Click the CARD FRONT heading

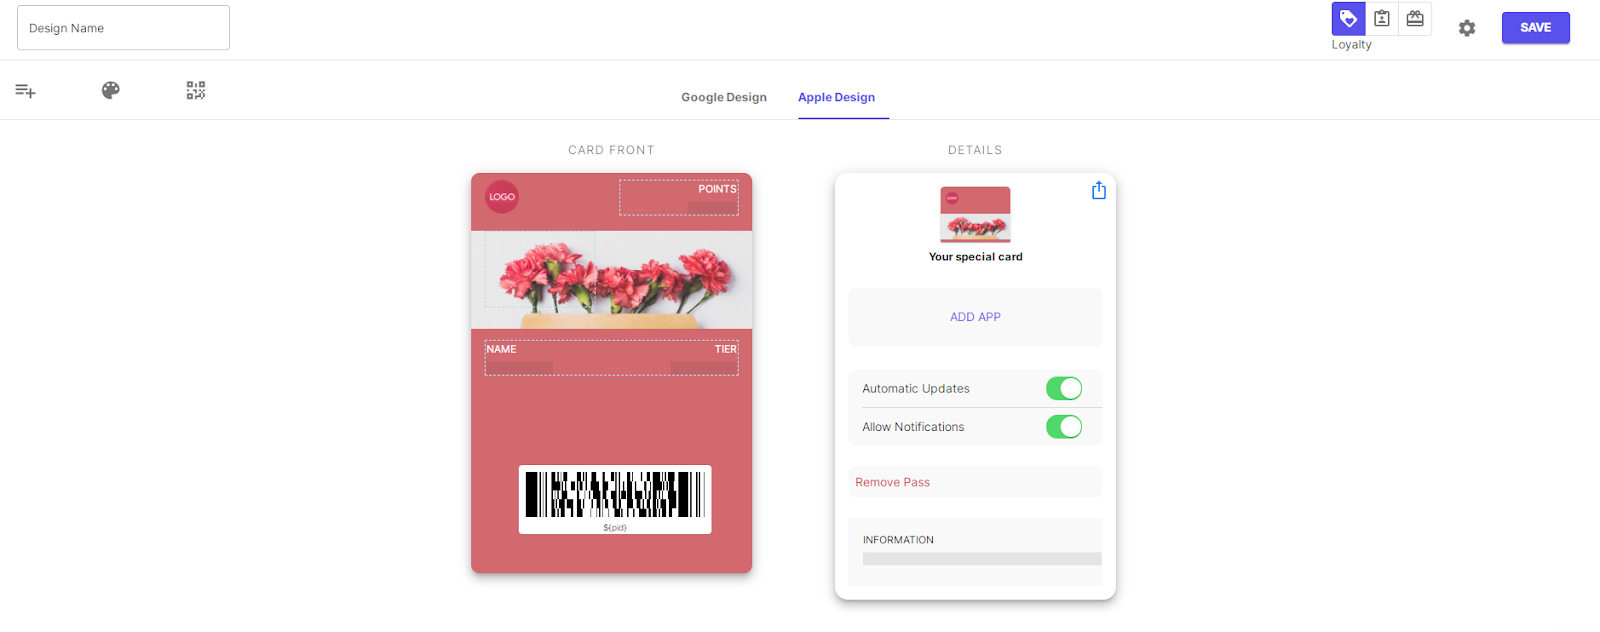611,150
